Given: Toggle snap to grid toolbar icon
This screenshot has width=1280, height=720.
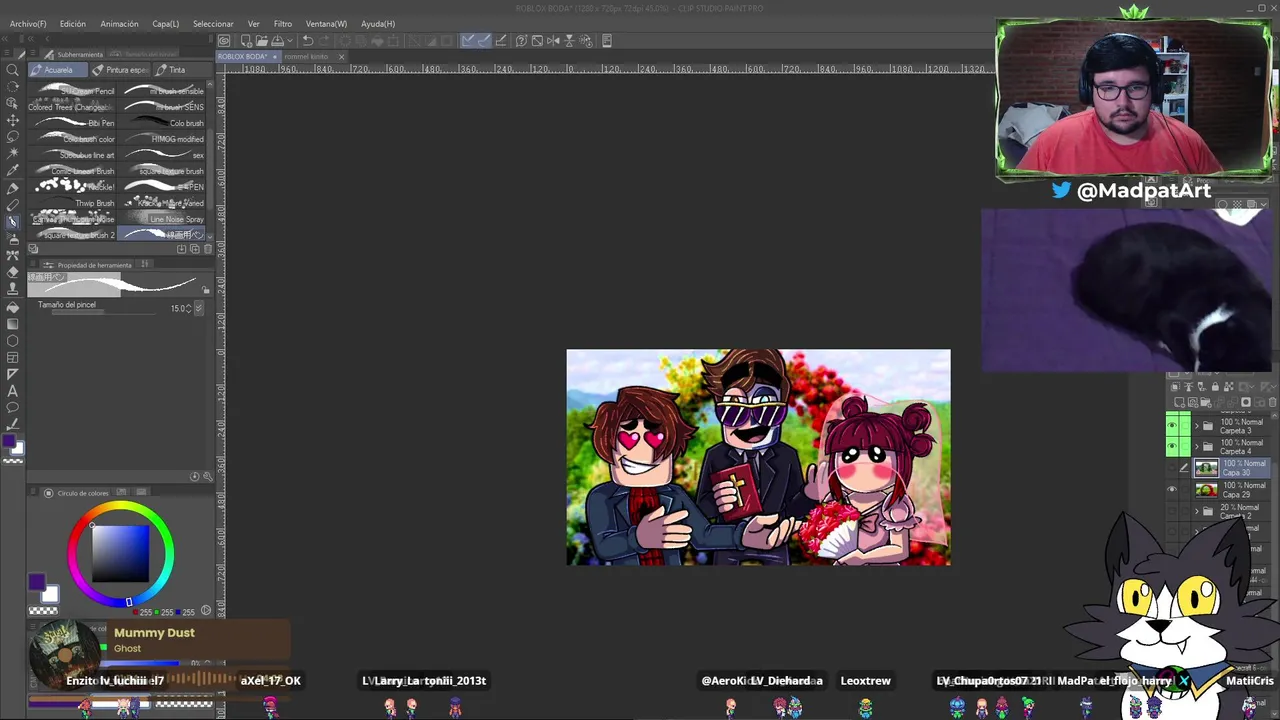Looking at the screenshot, I should click(x=500, y=41).
